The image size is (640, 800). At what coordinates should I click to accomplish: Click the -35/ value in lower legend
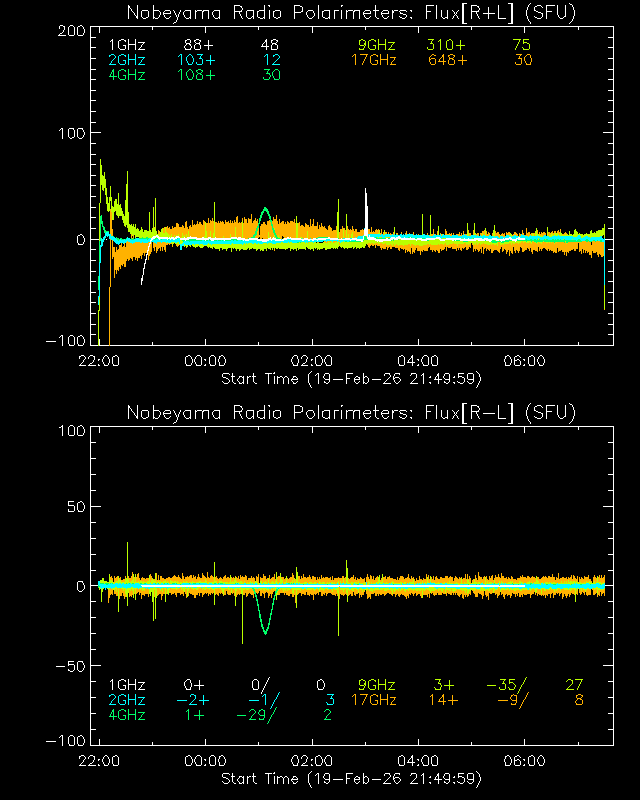tap(507, 685)
